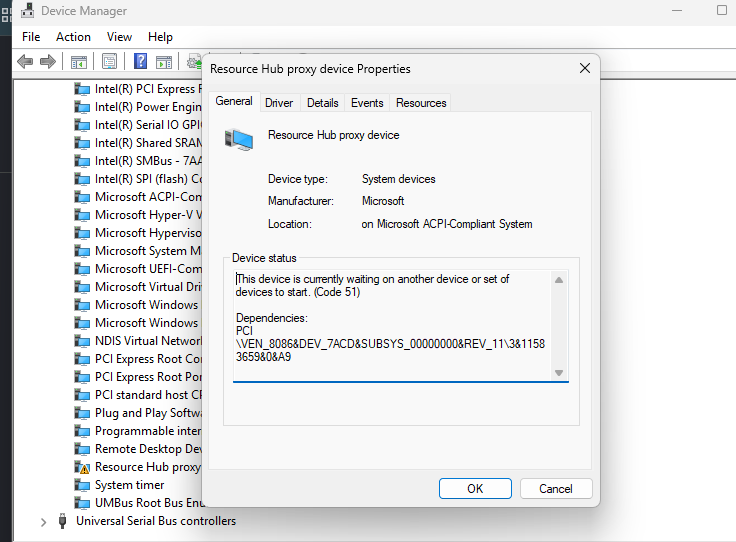Viewport: 736px width, 542px height.
Task: Select the General tab
Action: 234,101
